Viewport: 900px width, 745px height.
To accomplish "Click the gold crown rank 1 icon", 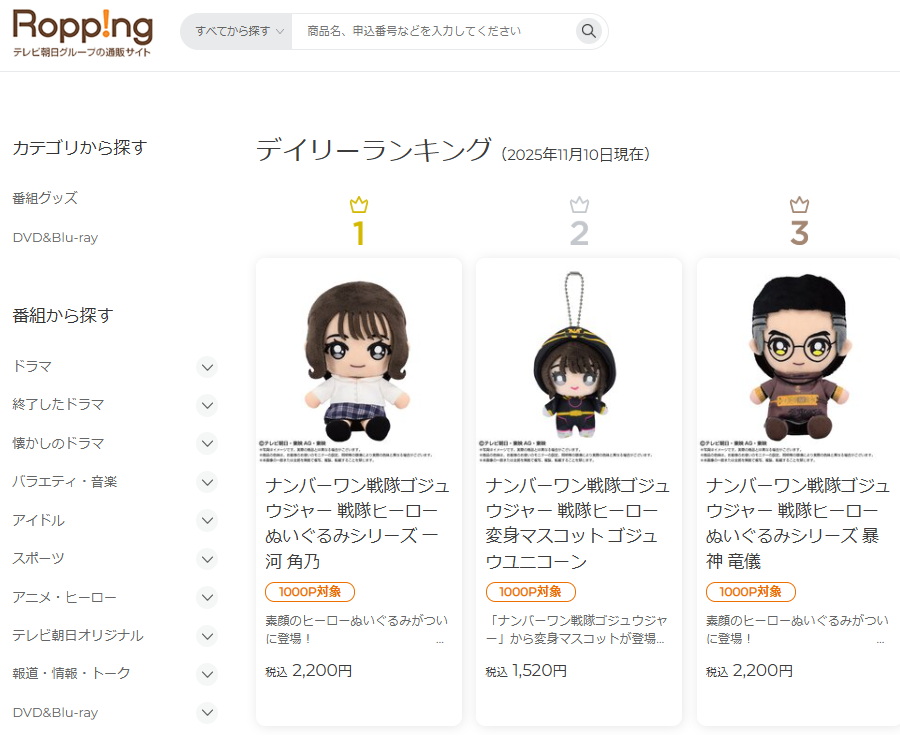I will tap(359, 204).
